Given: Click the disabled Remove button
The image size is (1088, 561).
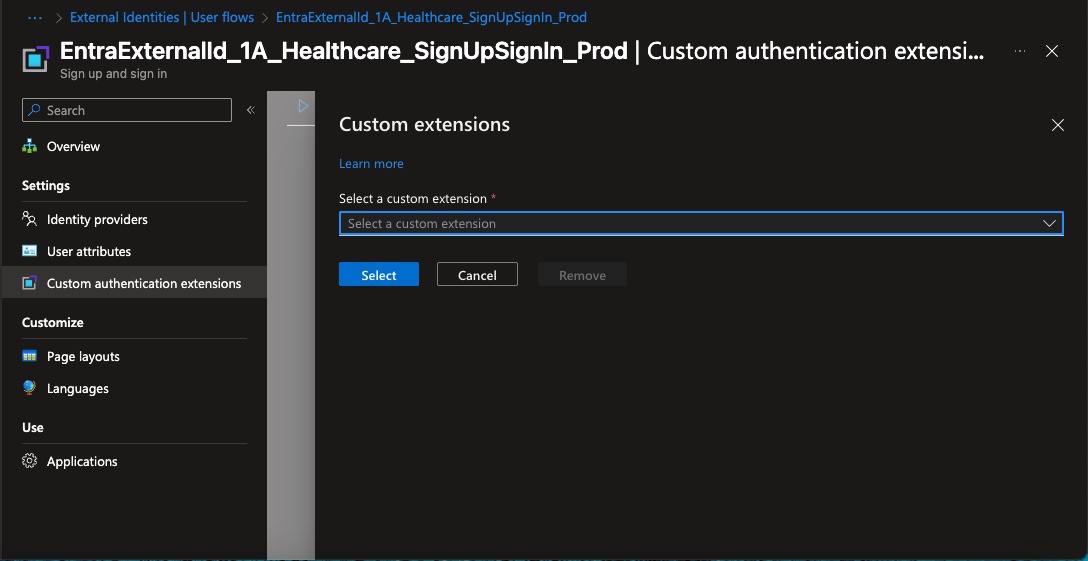Looking at the screenshot, I should 582,274.
